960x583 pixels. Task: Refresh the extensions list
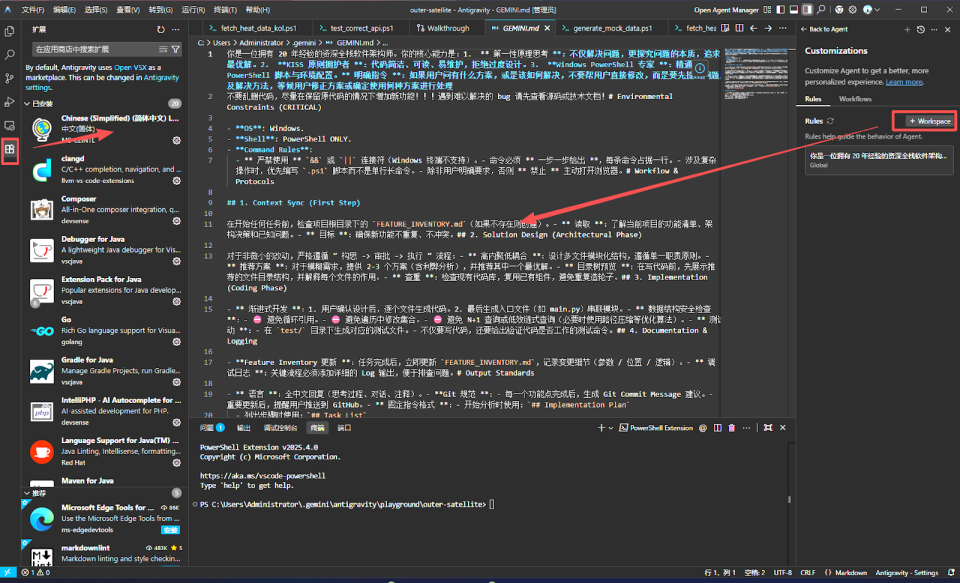160,29
